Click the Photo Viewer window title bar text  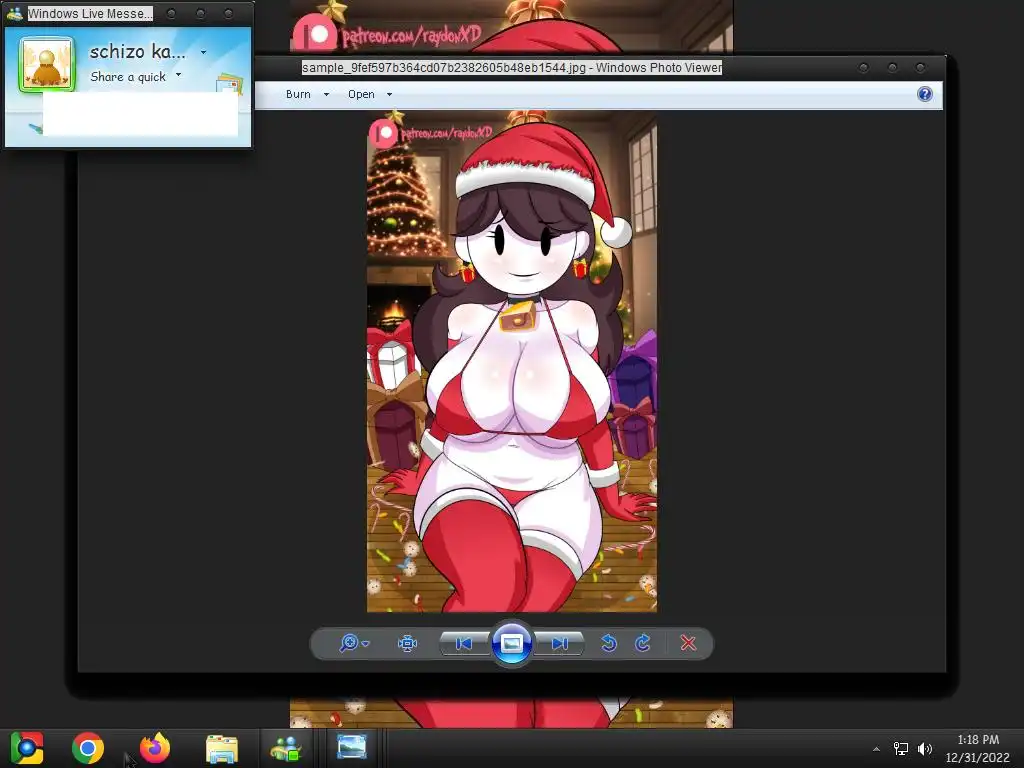click(x=511, y=67)
